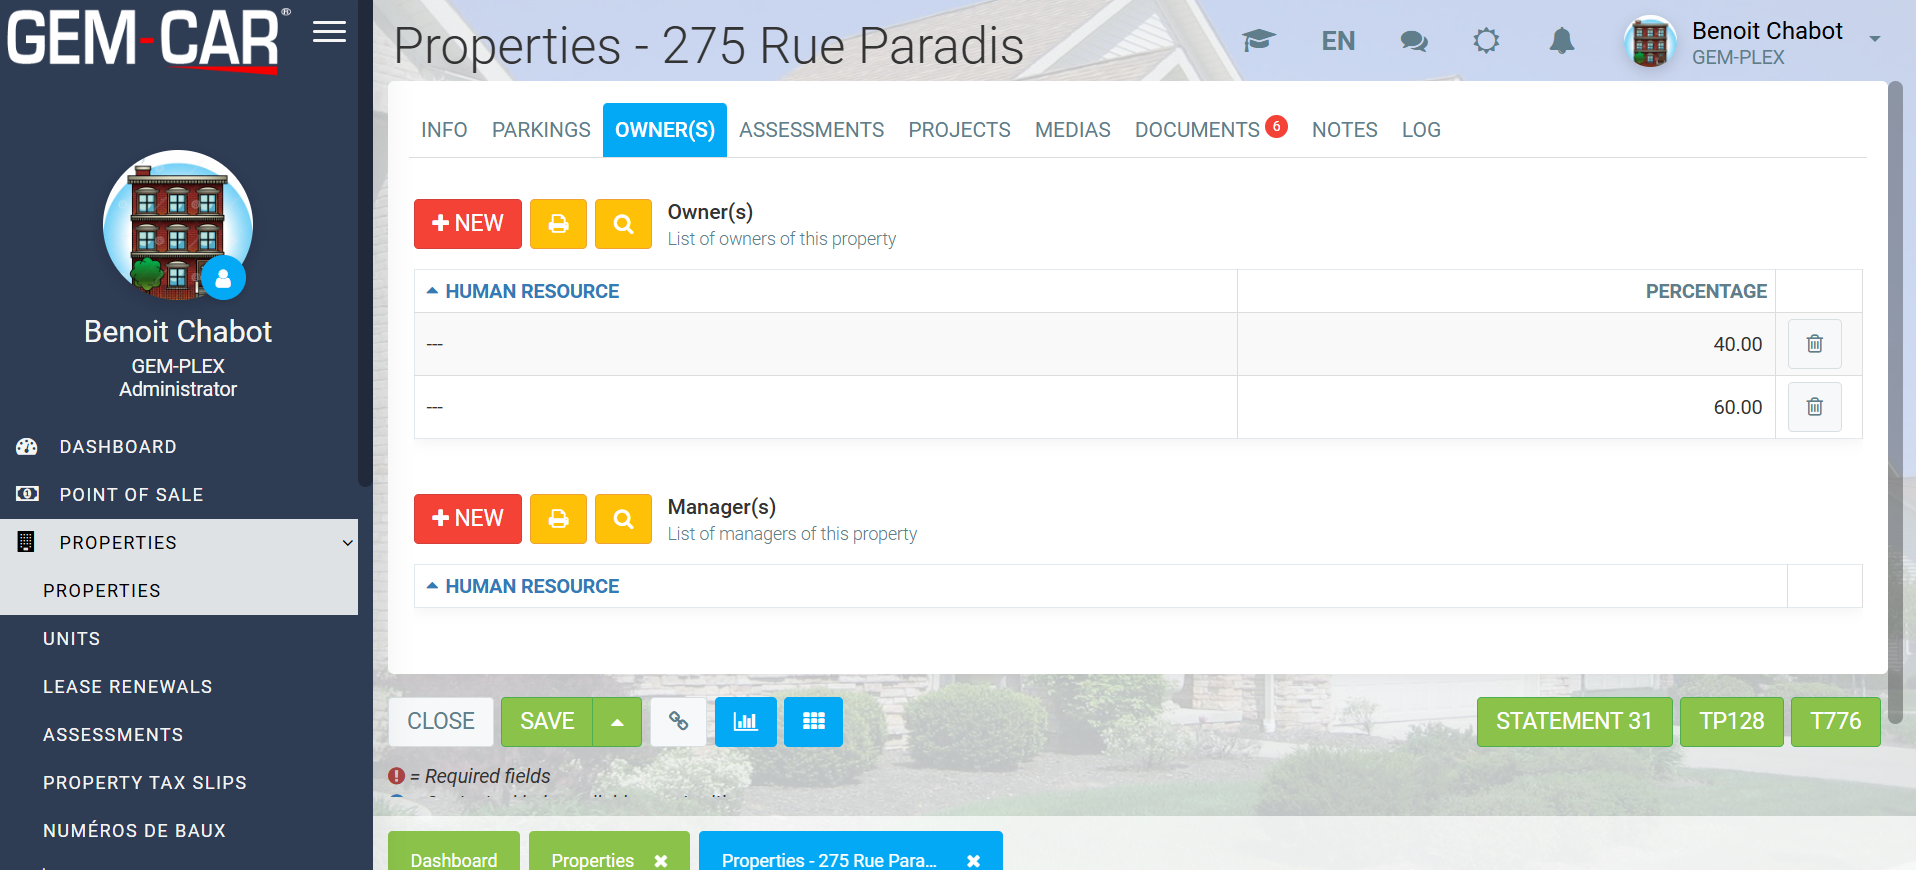Screen dimensions: 1916x870
Task: Open the notifications bell
Action: pyautogui.click(x=1561, y=41)
